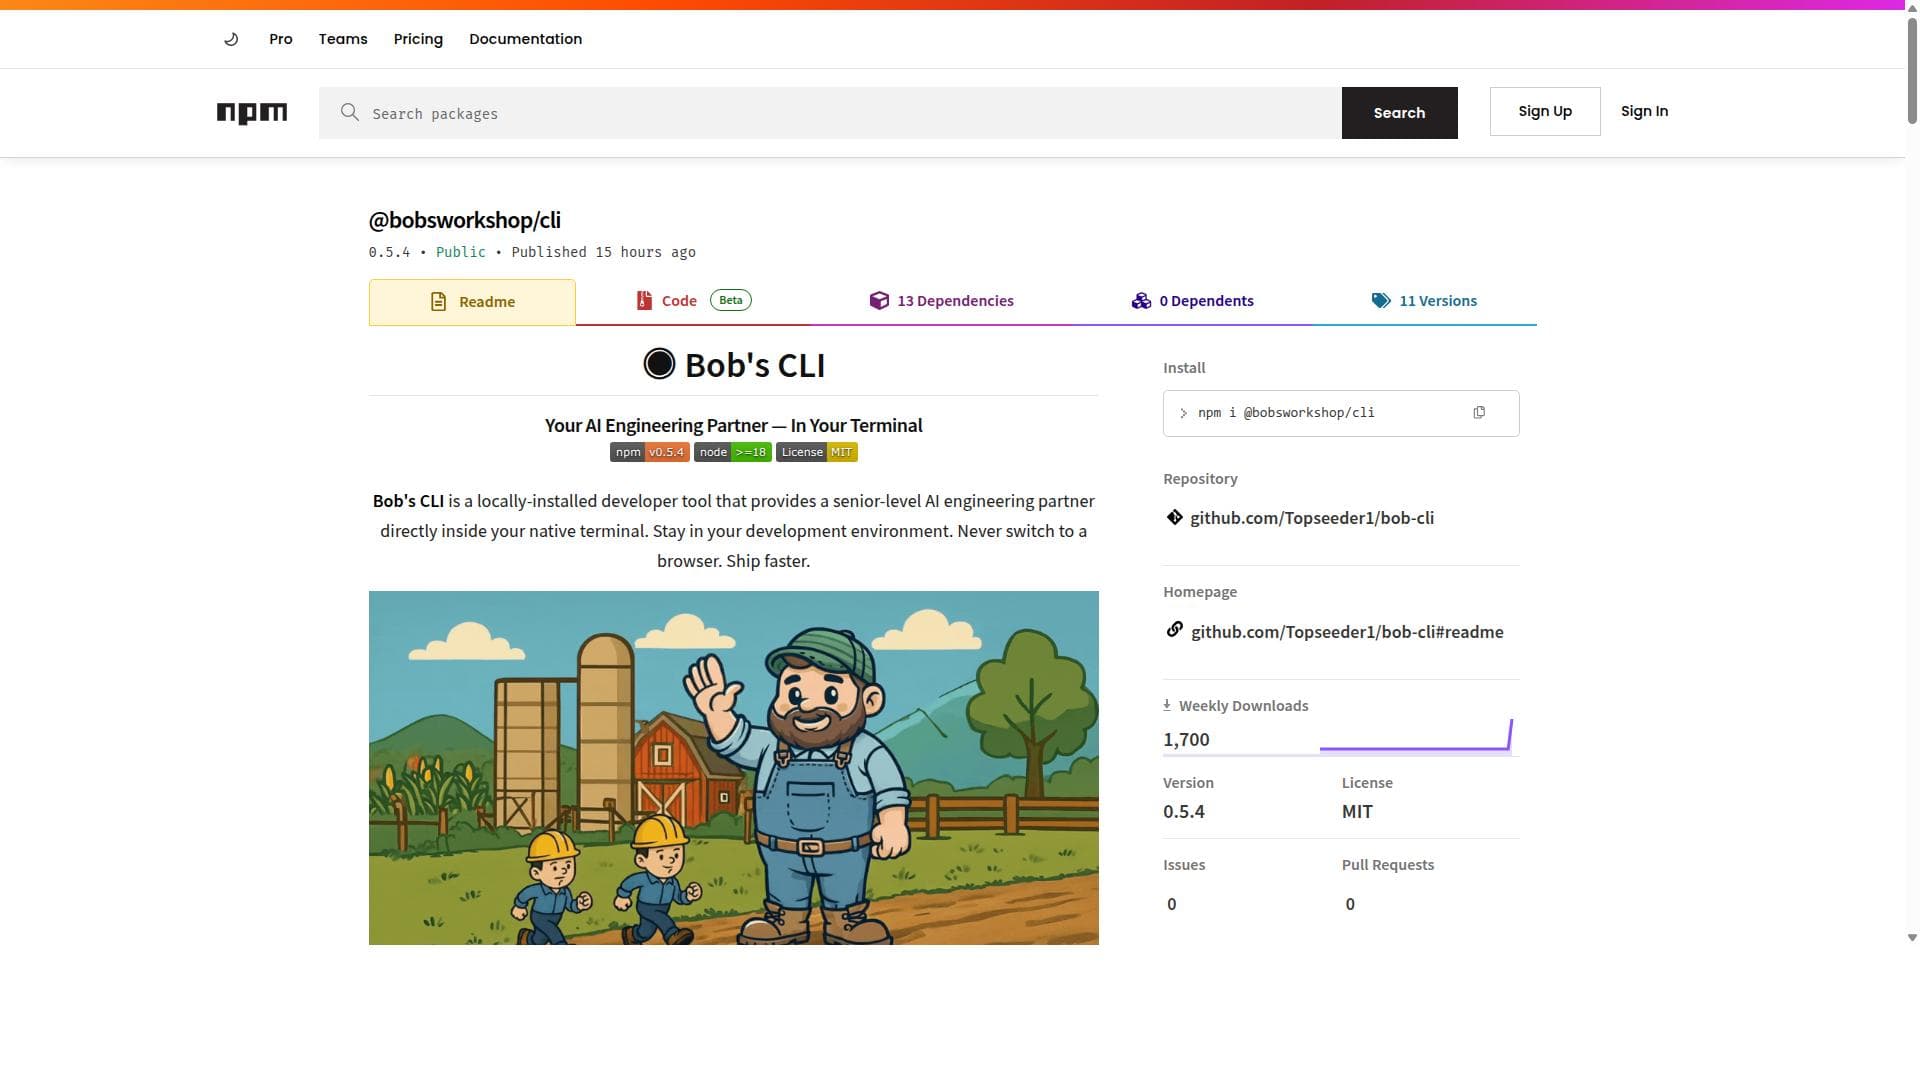1920x1080 pixels.
Task: Open the 11 Versions tab
Action: [1424, 301]
